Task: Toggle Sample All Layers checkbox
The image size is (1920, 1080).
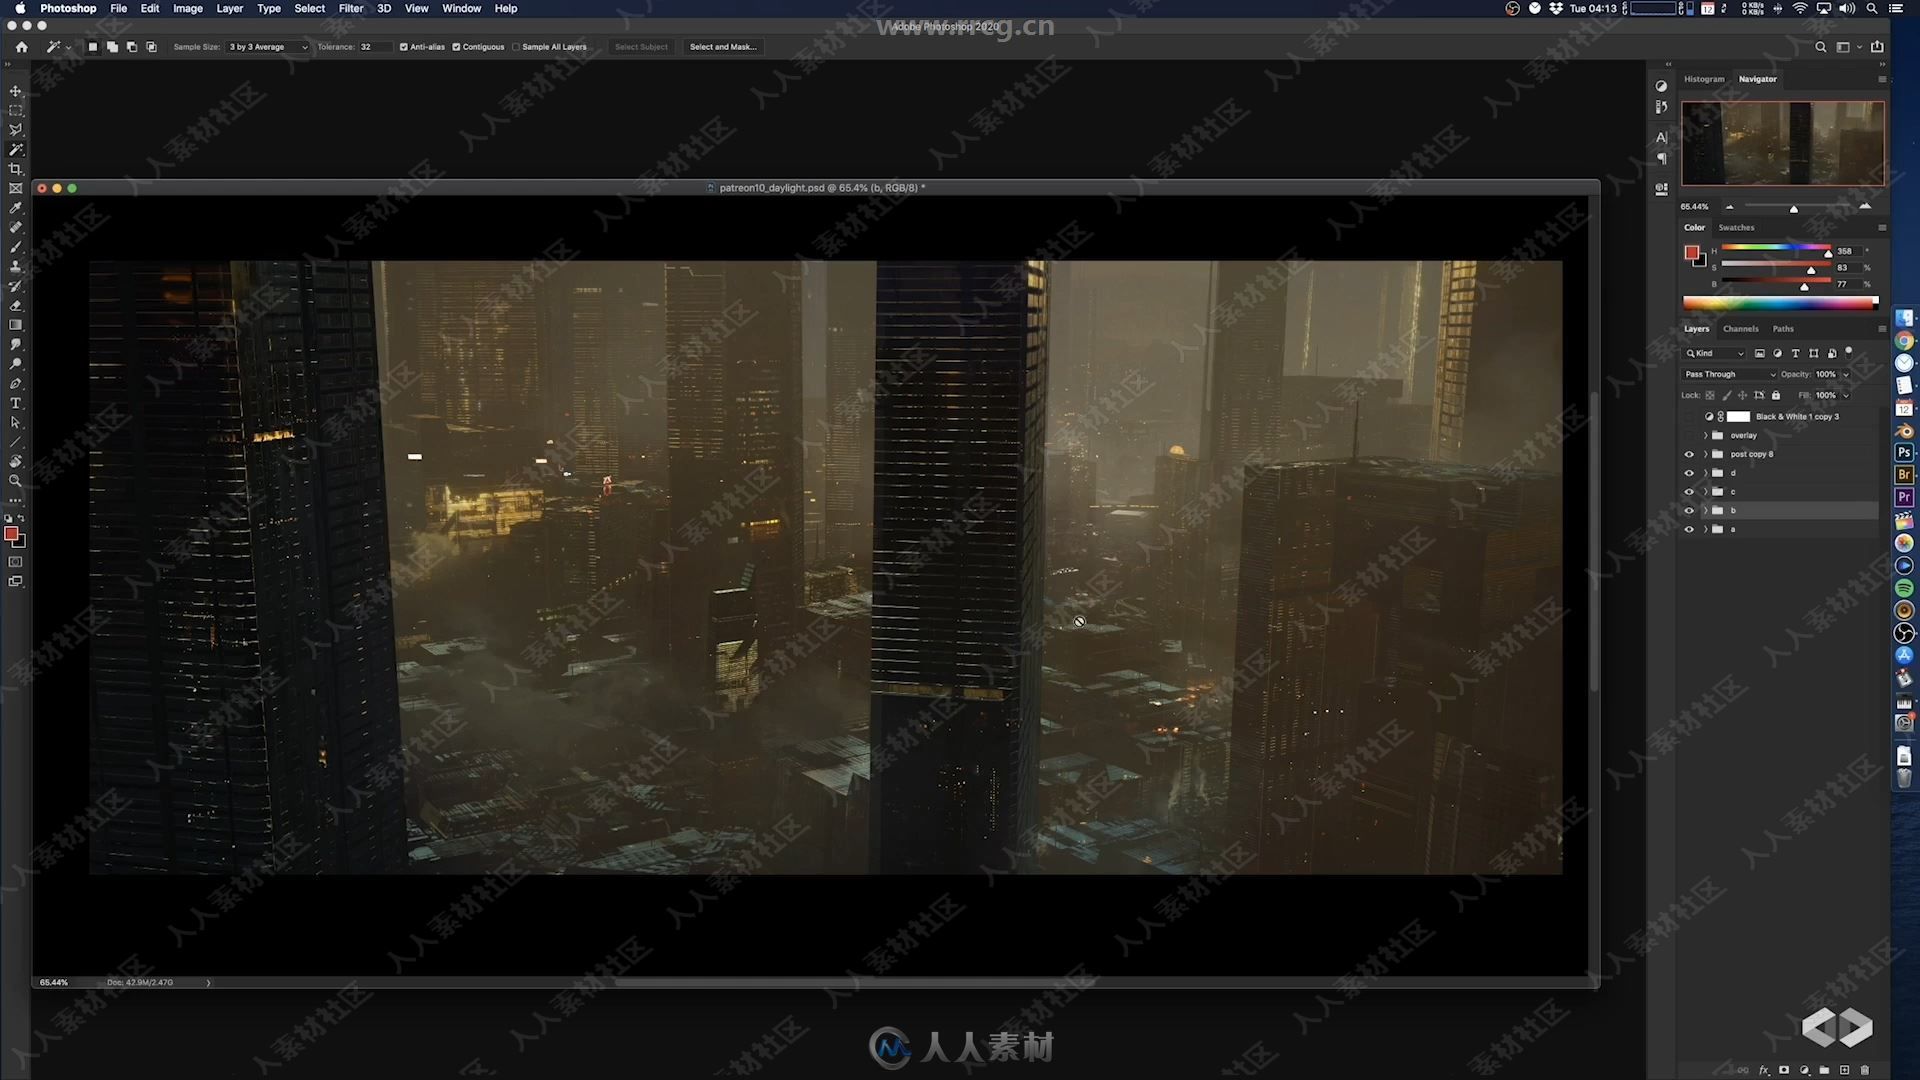Action: [x=516, y=47]
